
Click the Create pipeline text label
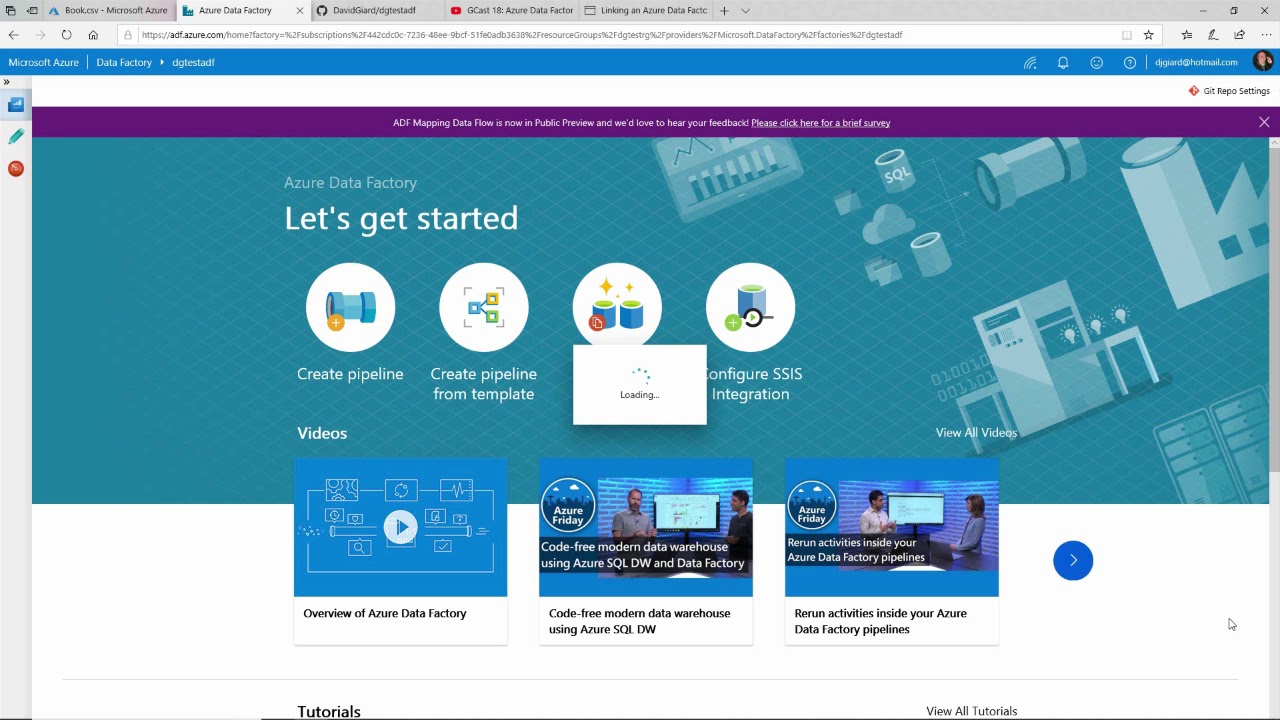coord(350,374)
